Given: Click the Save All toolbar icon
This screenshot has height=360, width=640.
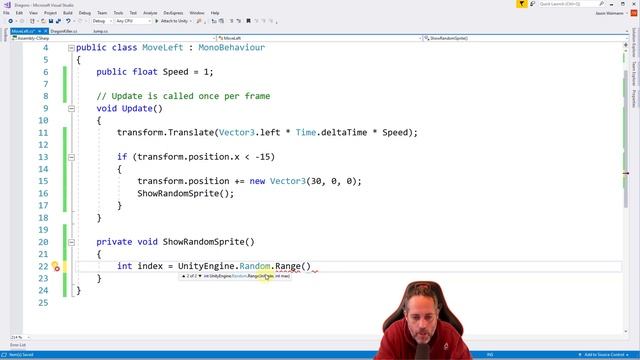Looking at the screenshot, I should click(x=58, y=21).
